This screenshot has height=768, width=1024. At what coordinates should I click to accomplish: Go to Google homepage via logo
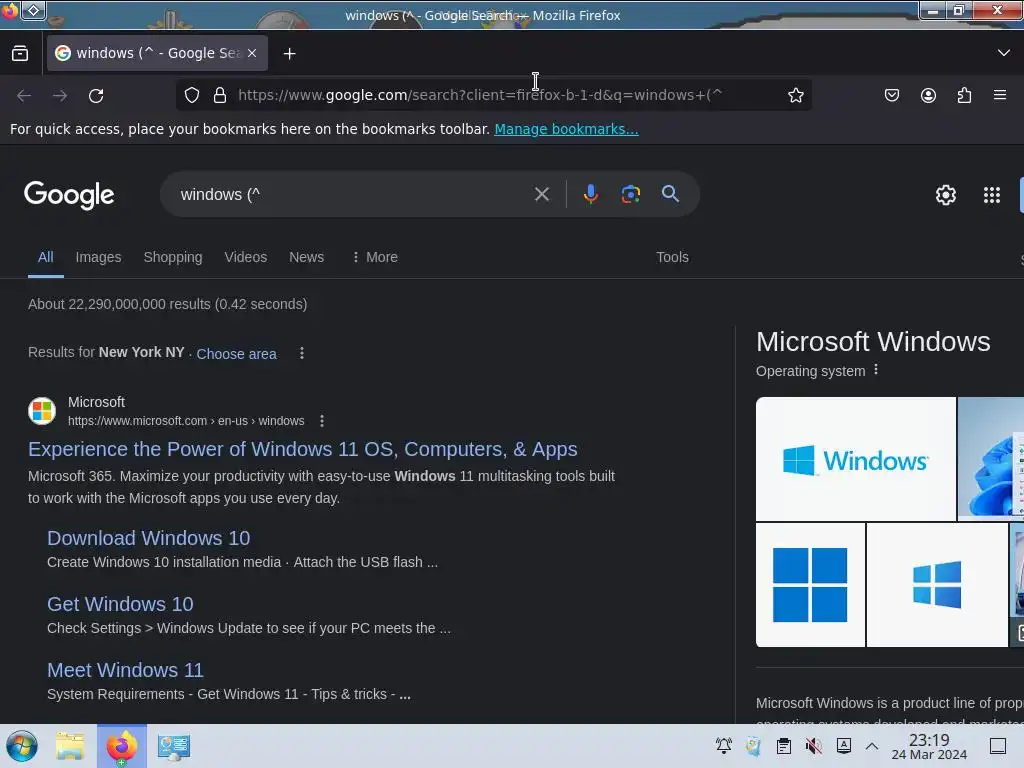pos(69,195)
